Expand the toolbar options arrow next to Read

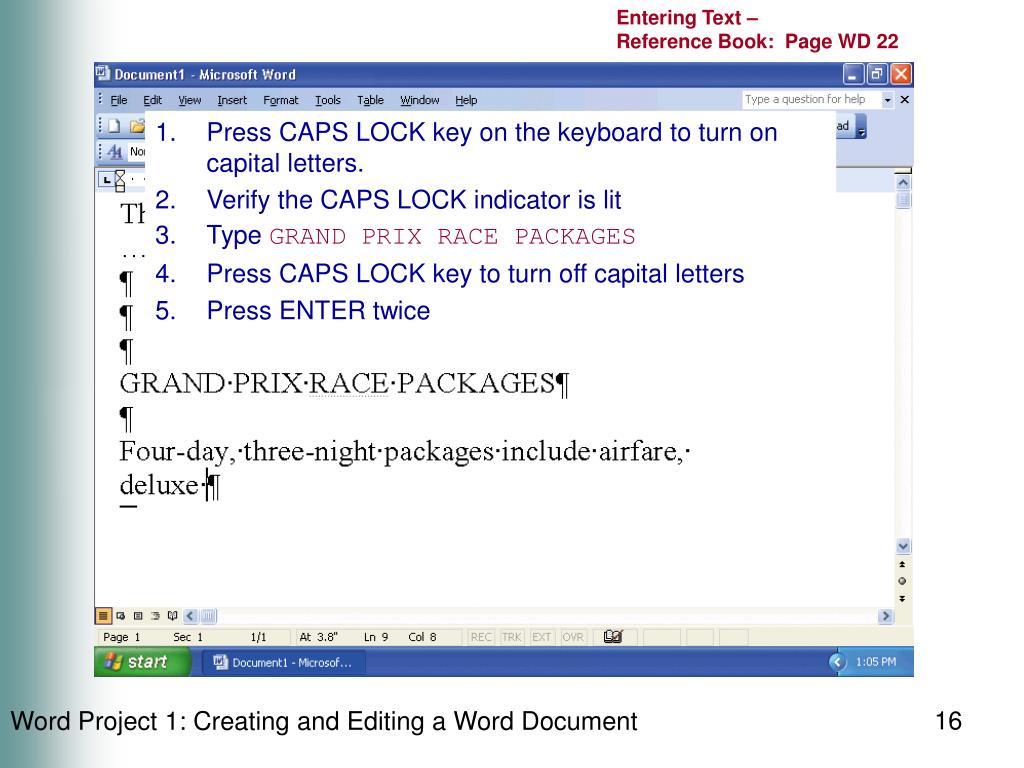coord(861,127)
